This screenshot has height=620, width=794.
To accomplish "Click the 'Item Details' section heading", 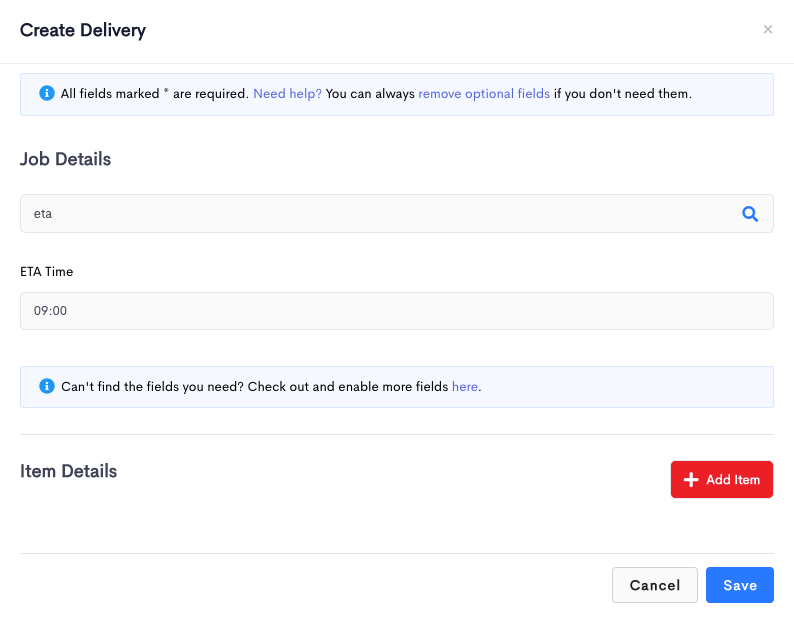I will (68, 471).
